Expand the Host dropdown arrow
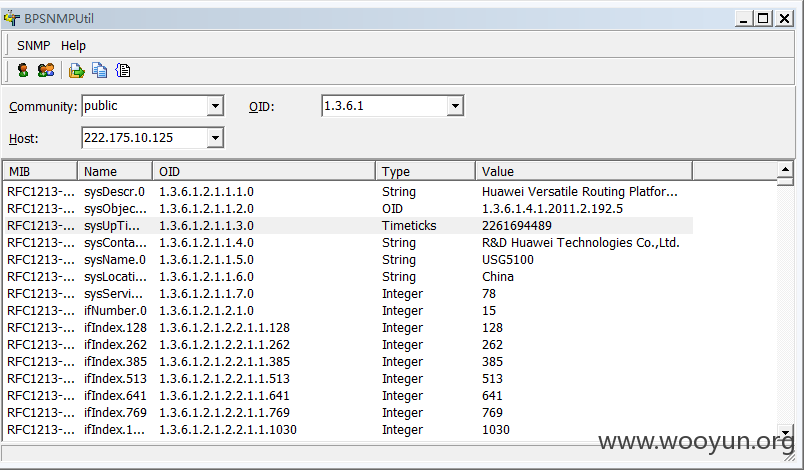Viewport: 804px width, 470px height. [215, 138]
